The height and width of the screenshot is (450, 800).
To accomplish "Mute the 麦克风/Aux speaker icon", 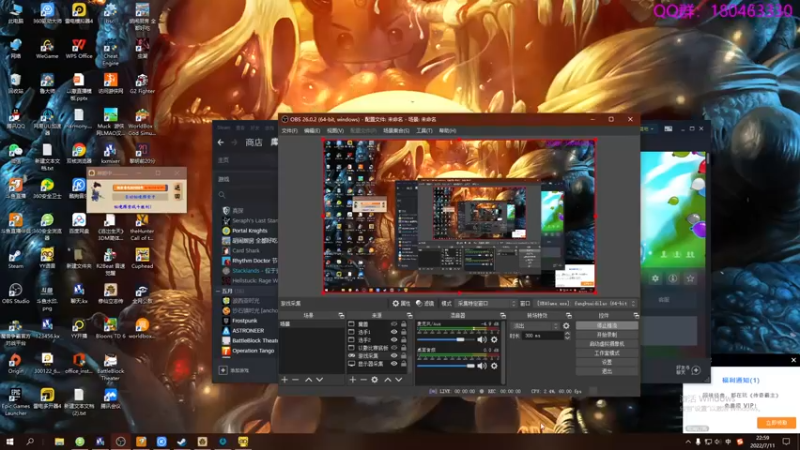I will 482,340.
